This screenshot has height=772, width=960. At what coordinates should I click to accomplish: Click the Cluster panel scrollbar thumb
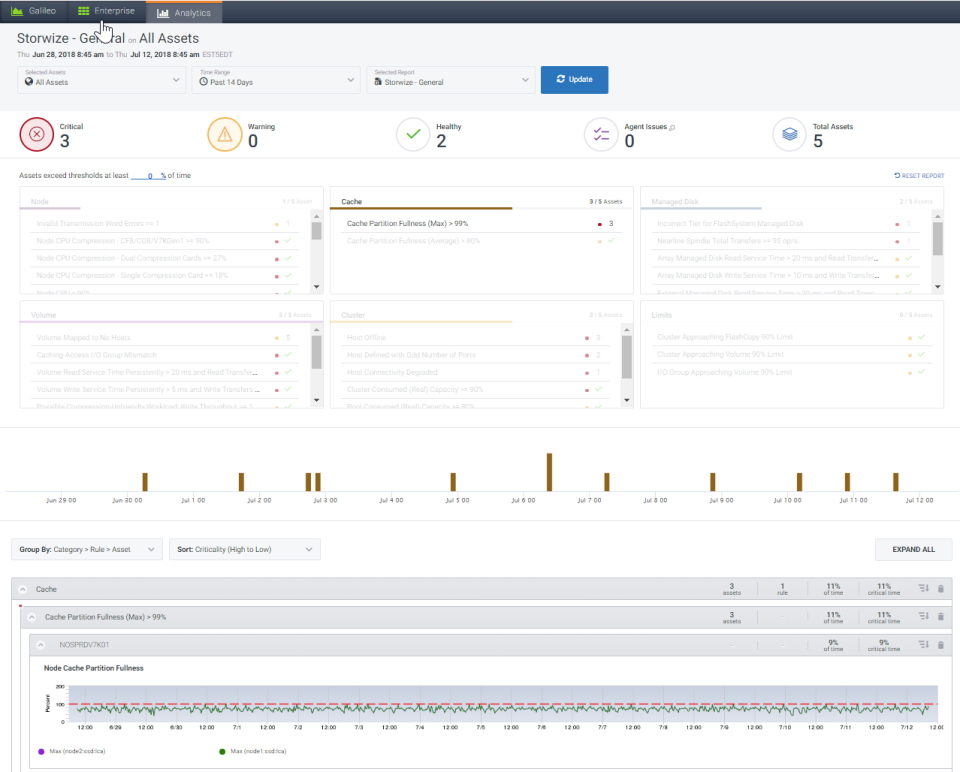click(627, 357)
